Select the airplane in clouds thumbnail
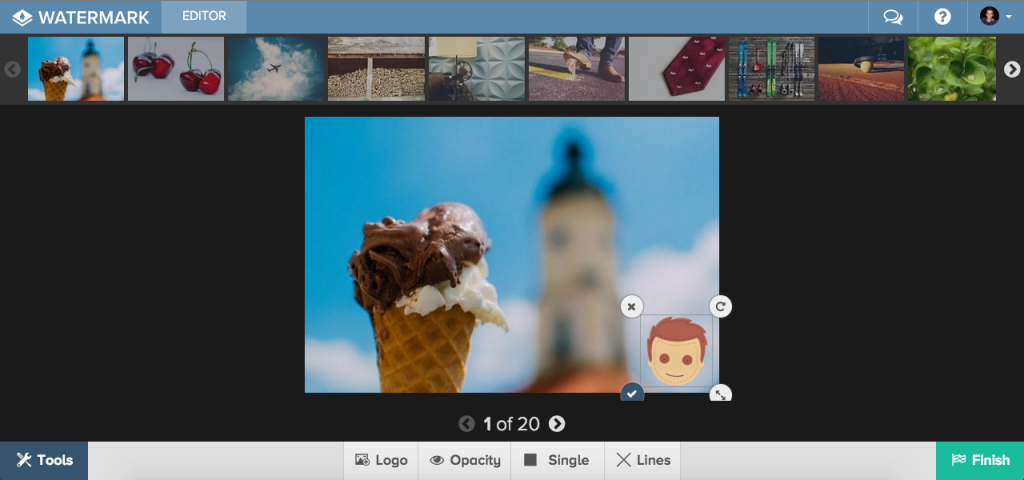Image resolution: width=1024 pixels, height=480 pixels. (x=276, y=69)
